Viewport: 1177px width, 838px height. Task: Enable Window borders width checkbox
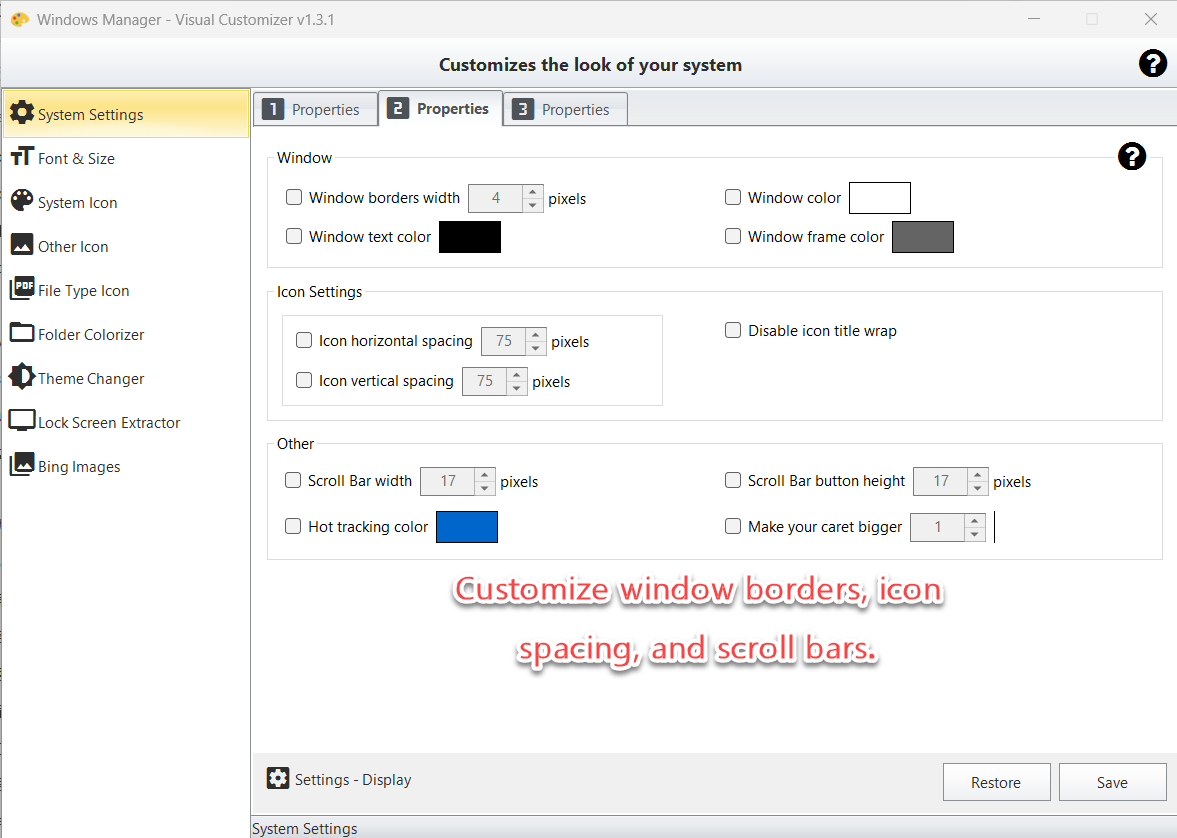pos(294,197)
